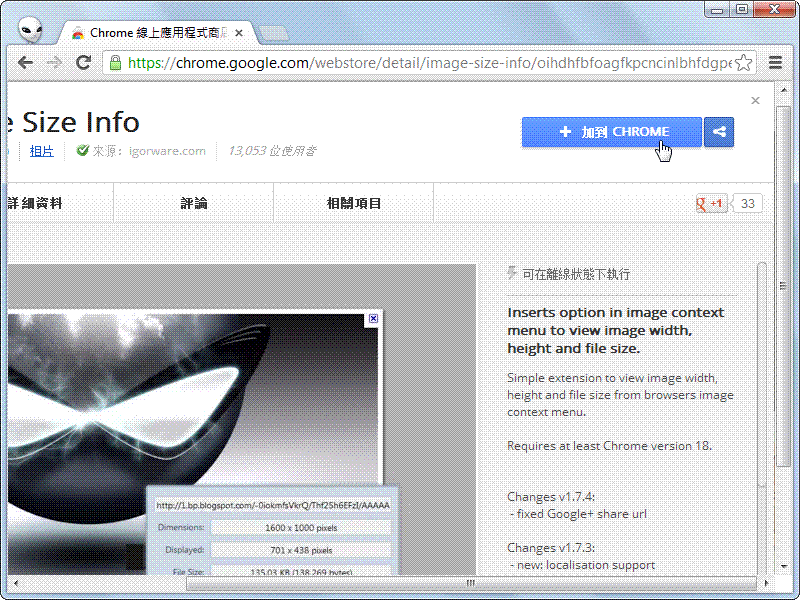
Task: Close the Chrome Web Store tab
Action: 239,33
